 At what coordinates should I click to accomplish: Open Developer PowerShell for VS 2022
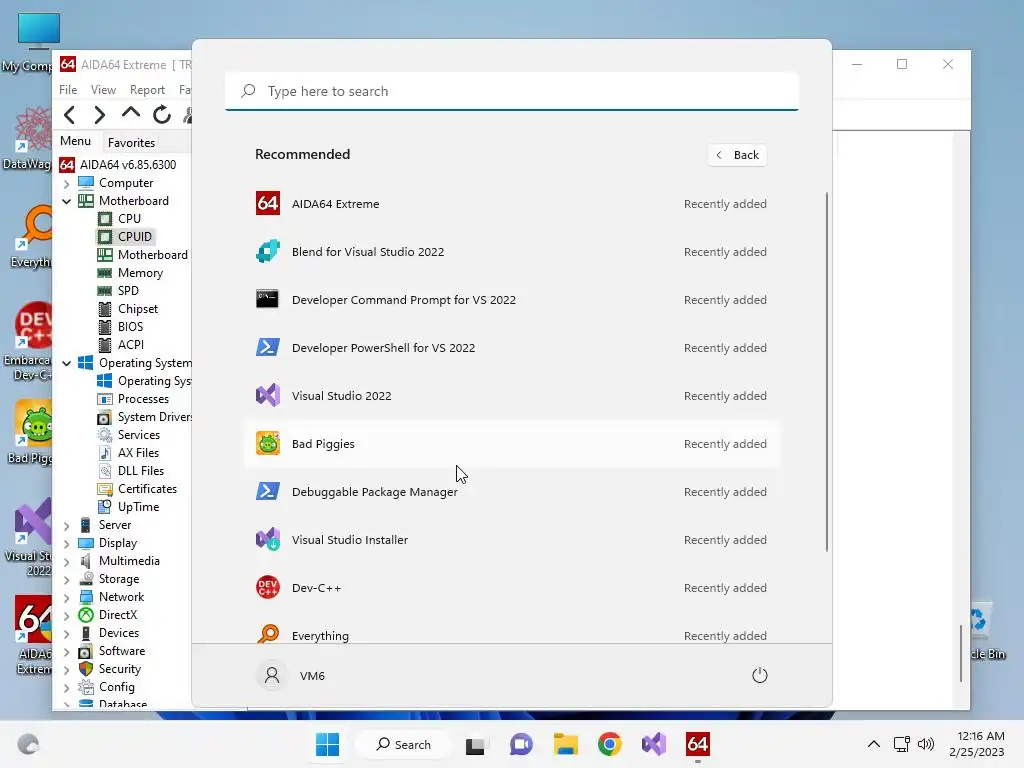(x=512, y=347)
